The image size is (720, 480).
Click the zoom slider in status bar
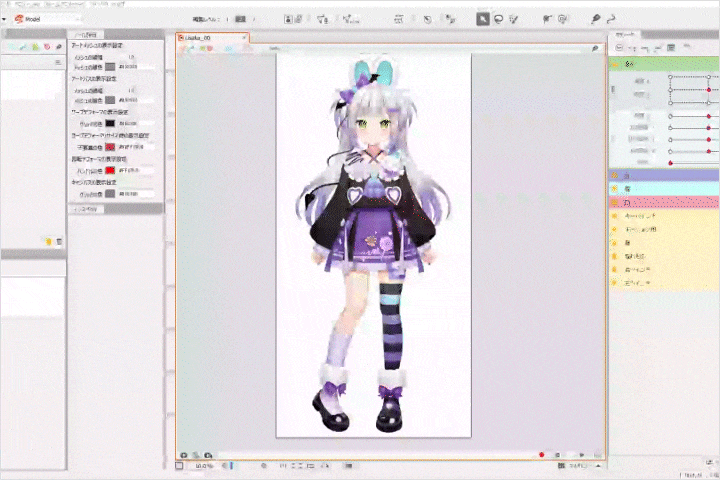pos(231,466)
